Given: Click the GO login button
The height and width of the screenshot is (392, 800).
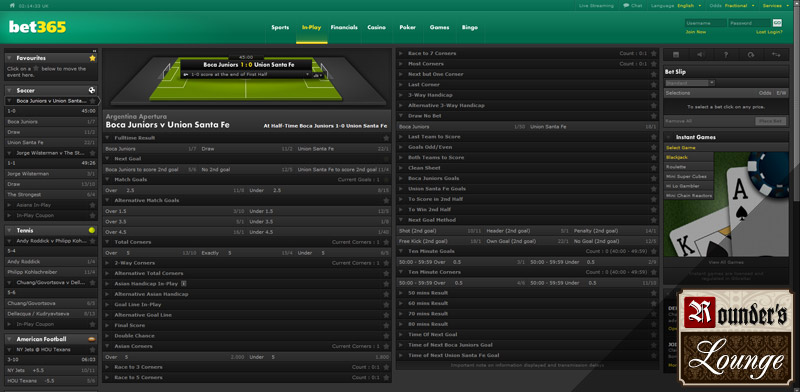Looking at the screenshot, I should (777, 22).
